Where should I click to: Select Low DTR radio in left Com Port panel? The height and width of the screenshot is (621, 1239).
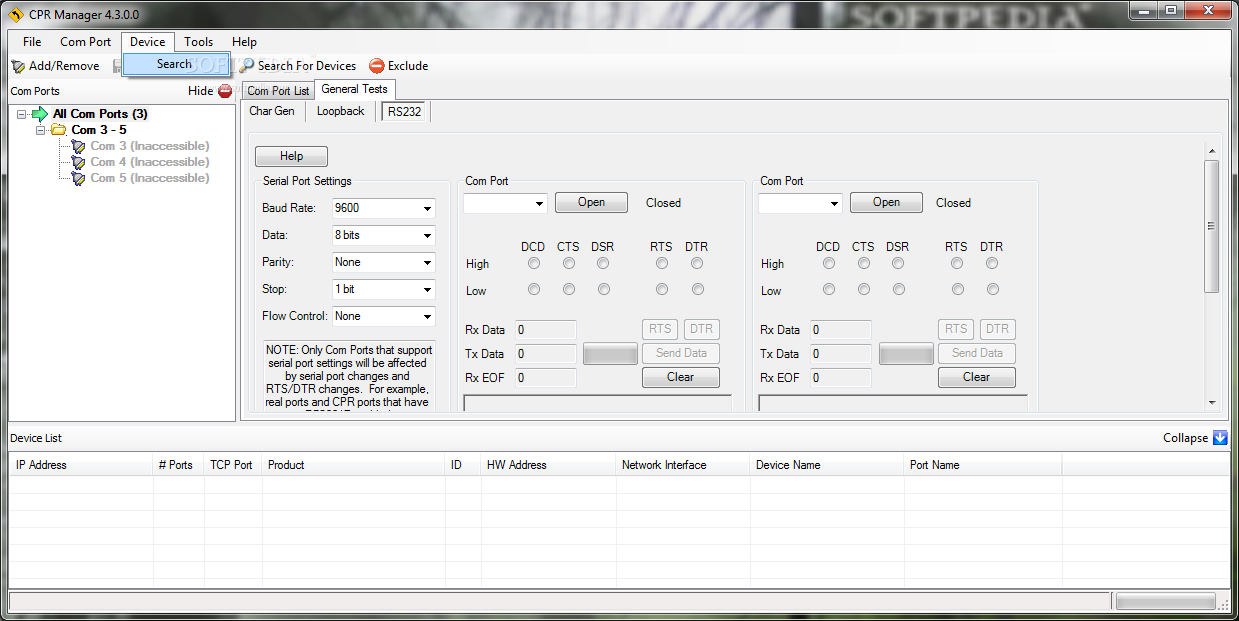(x=697, y=290)
